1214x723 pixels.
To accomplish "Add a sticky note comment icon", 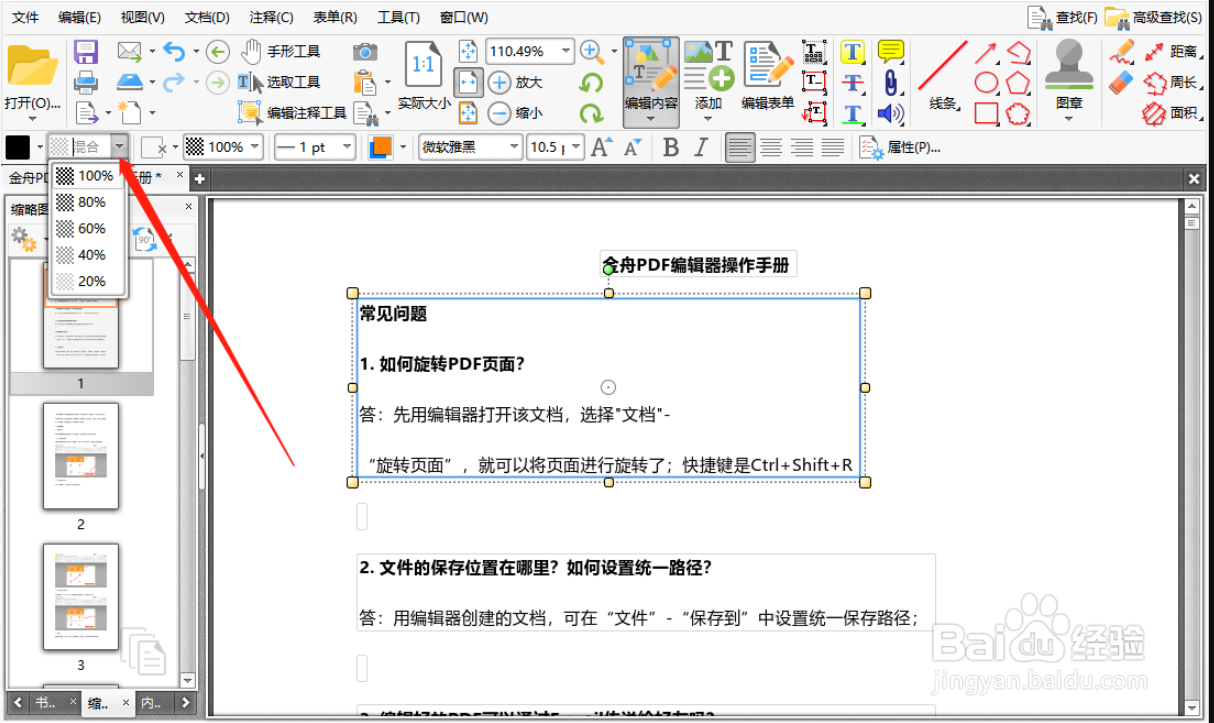I will click(x=890, y=51).
